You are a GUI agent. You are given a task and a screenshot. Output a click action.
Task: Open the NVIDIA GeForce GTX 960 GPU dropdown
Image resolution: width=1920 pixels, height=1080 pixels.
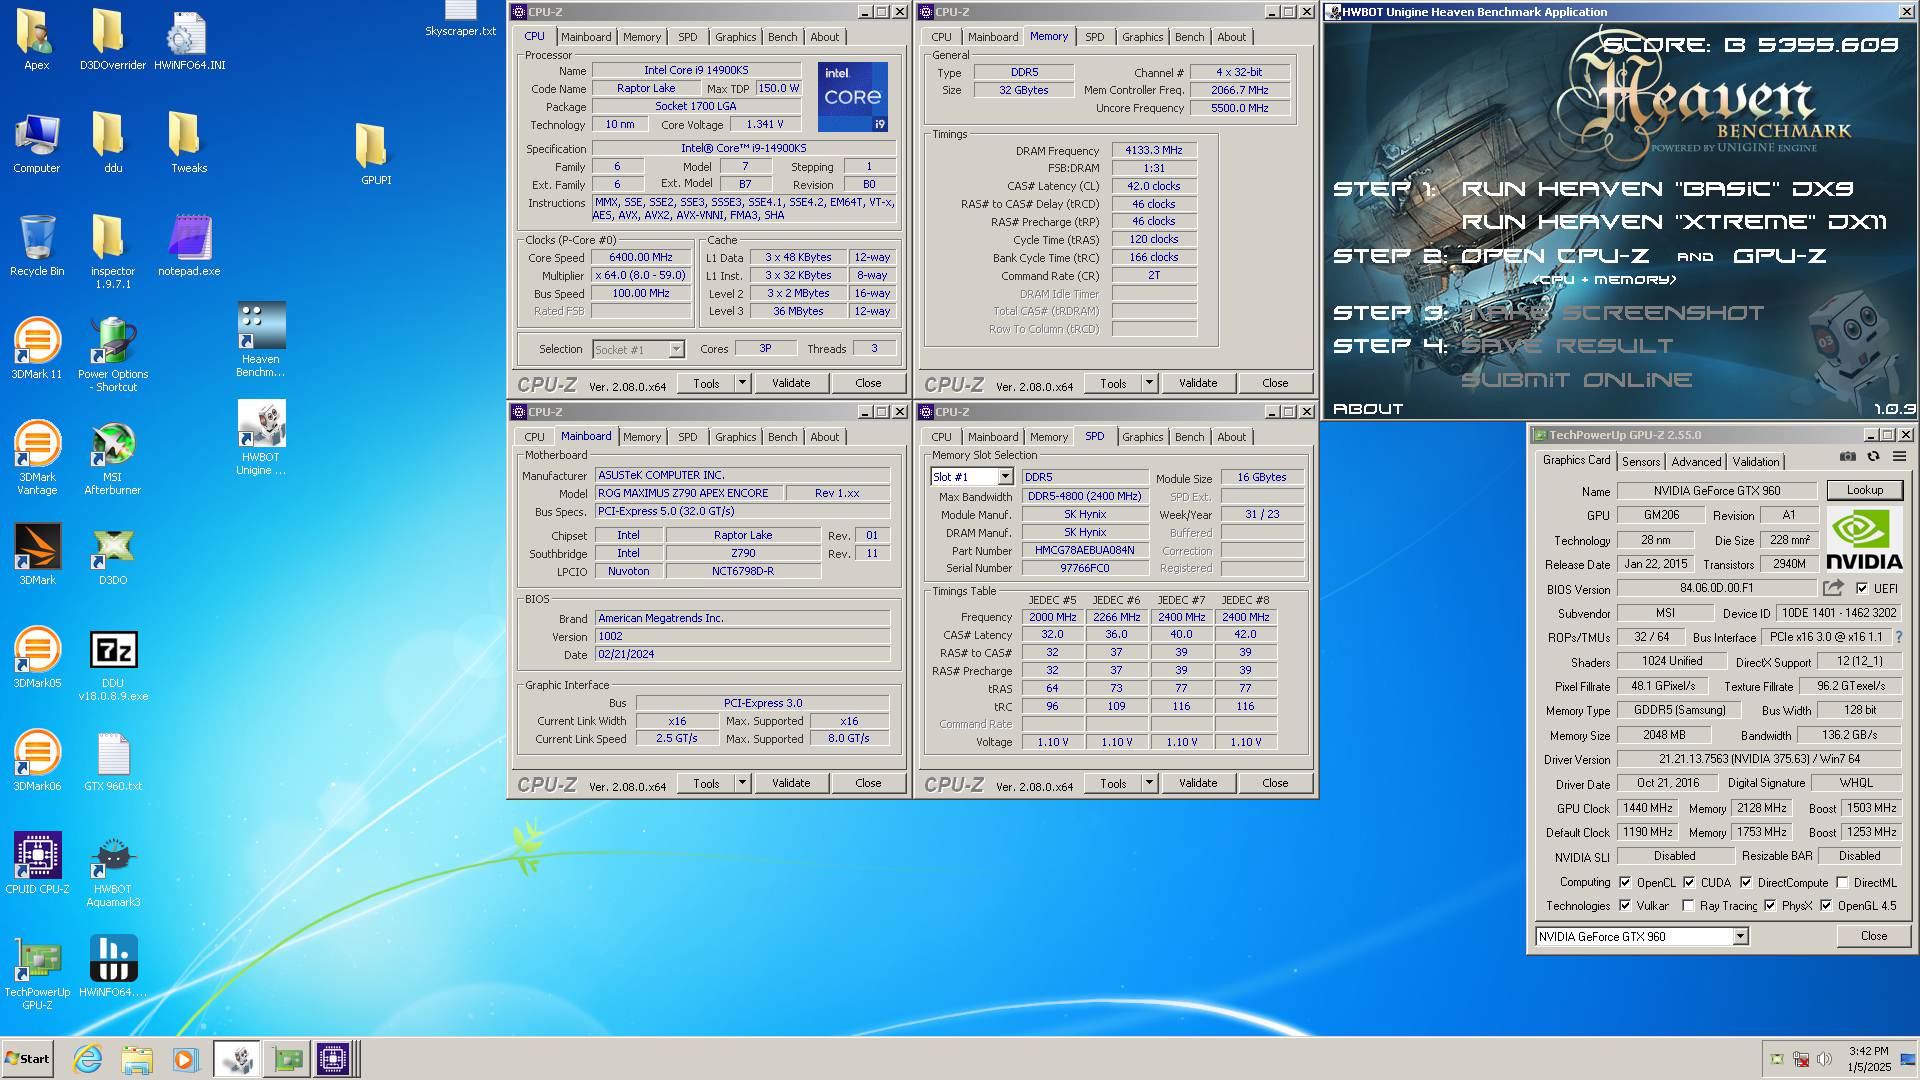[x=1641, y=937]
